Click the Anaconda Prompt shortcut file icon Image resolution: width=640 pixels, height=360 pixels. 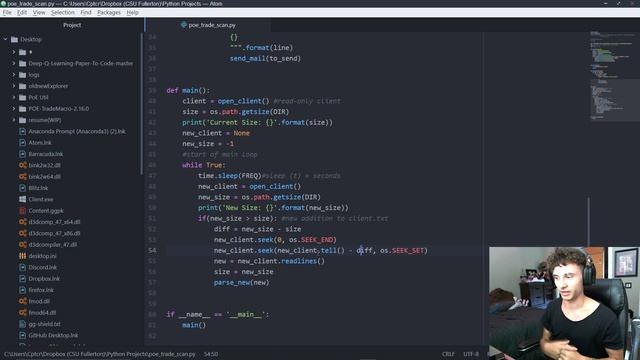(x=22, y=131)
